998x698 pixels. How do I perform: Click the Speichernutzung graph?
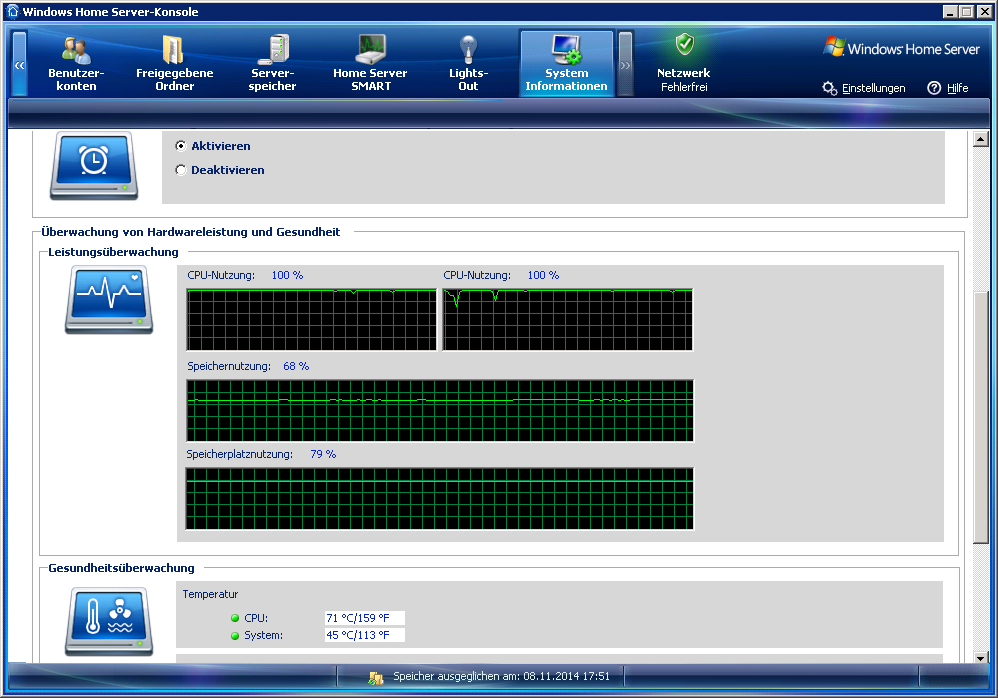440,410
